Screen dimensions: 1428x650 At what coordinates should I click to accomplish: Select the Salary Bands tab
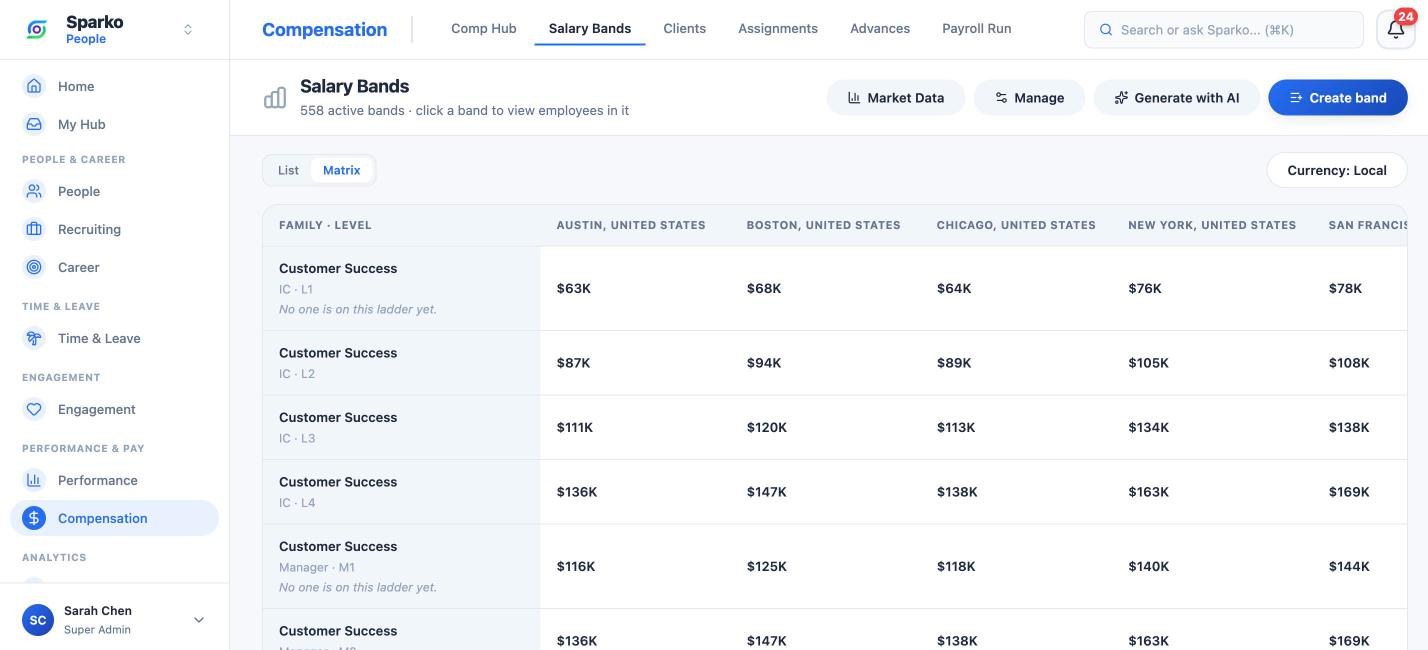(x=590, y=28)
